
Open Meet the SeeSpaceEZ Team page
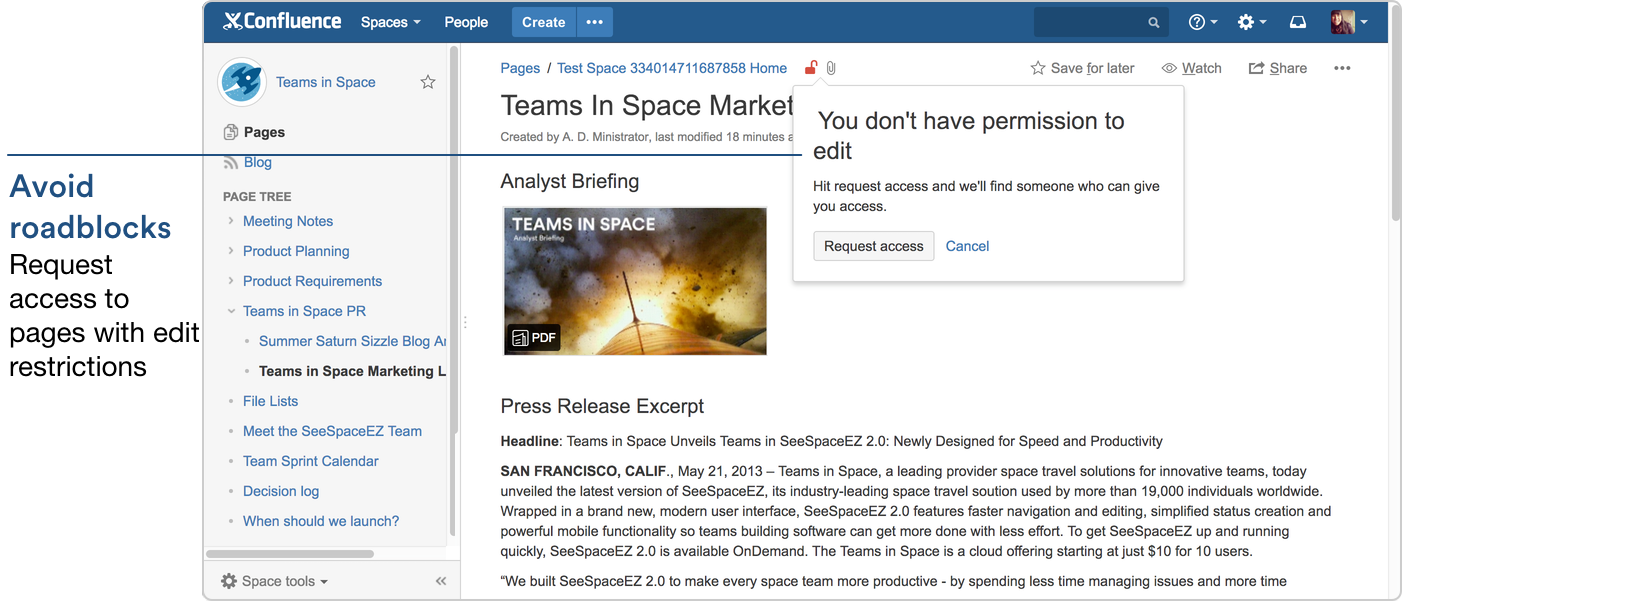(332, 431)
